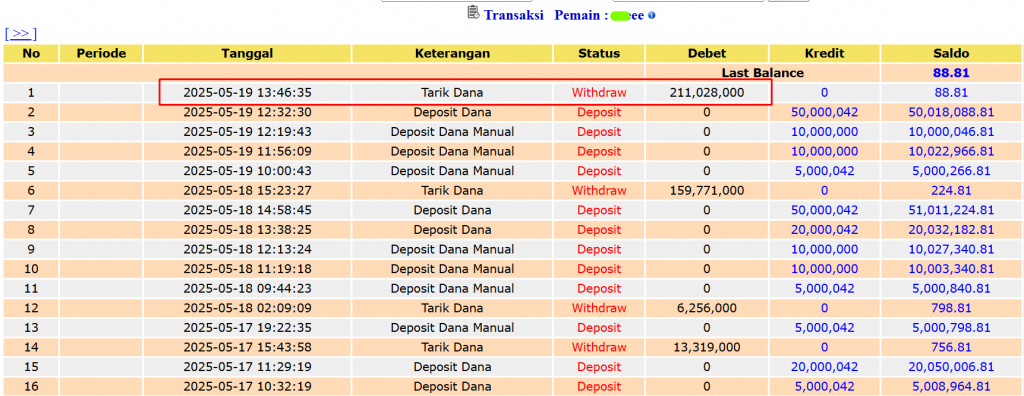Click the Transaksi heading text

(x=513, y=15)
